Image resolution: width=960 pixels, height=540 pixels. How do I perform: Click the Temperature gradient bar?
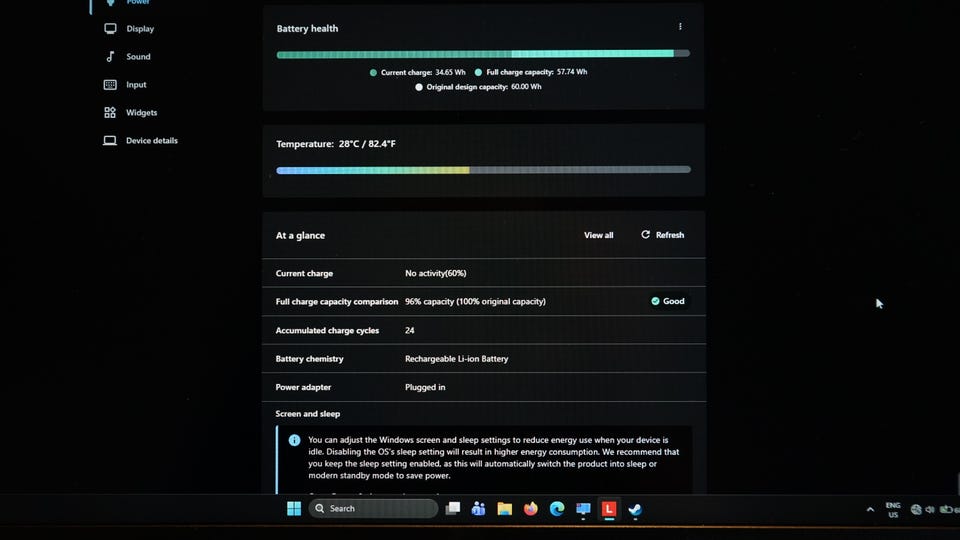[483, 170]
